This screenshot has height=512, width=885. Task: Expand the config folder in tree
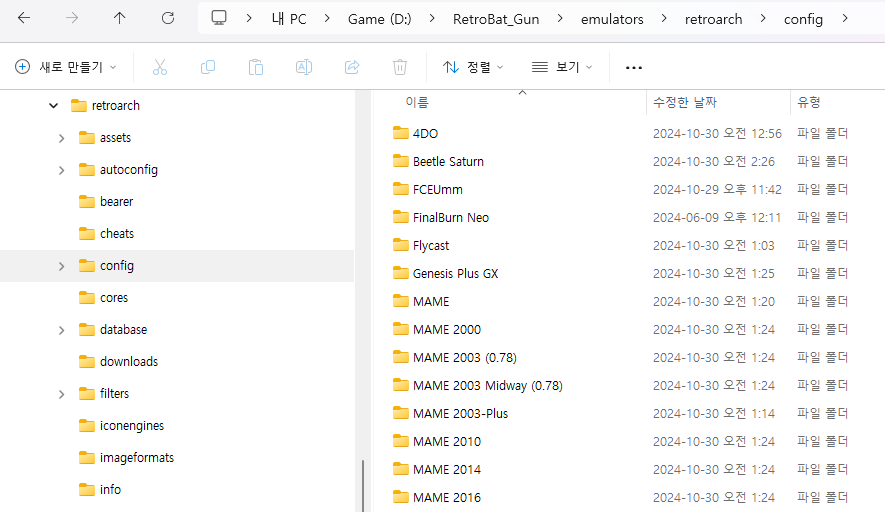click(x=62, y=266)
